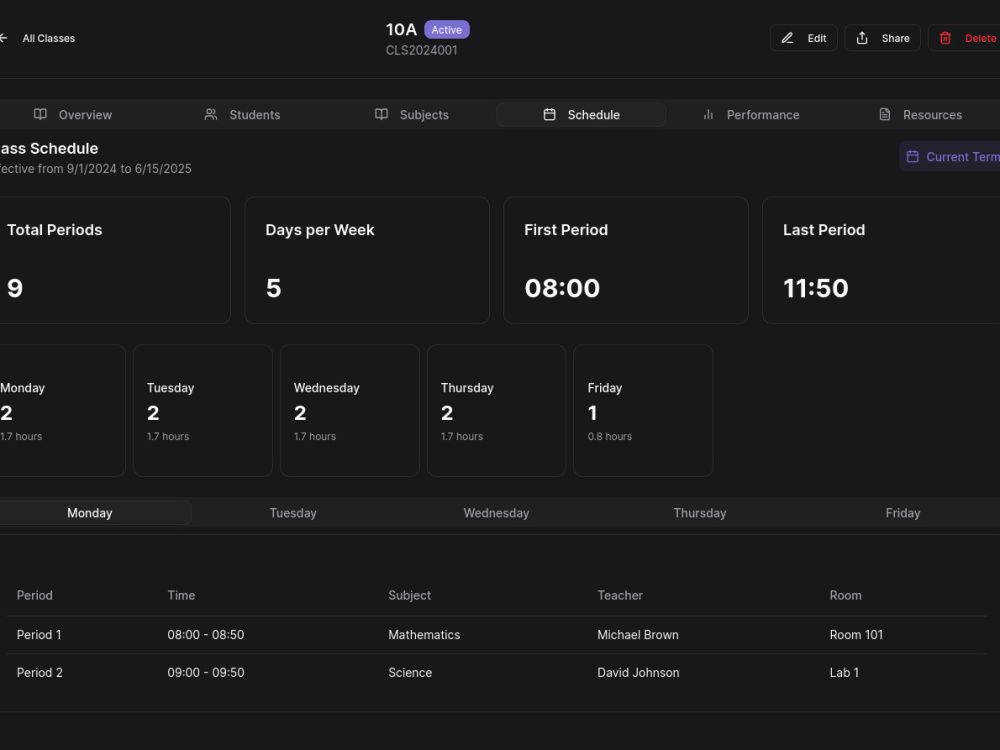Select the Schedule tab label
1000x750 pixels.
coord(594,115)
